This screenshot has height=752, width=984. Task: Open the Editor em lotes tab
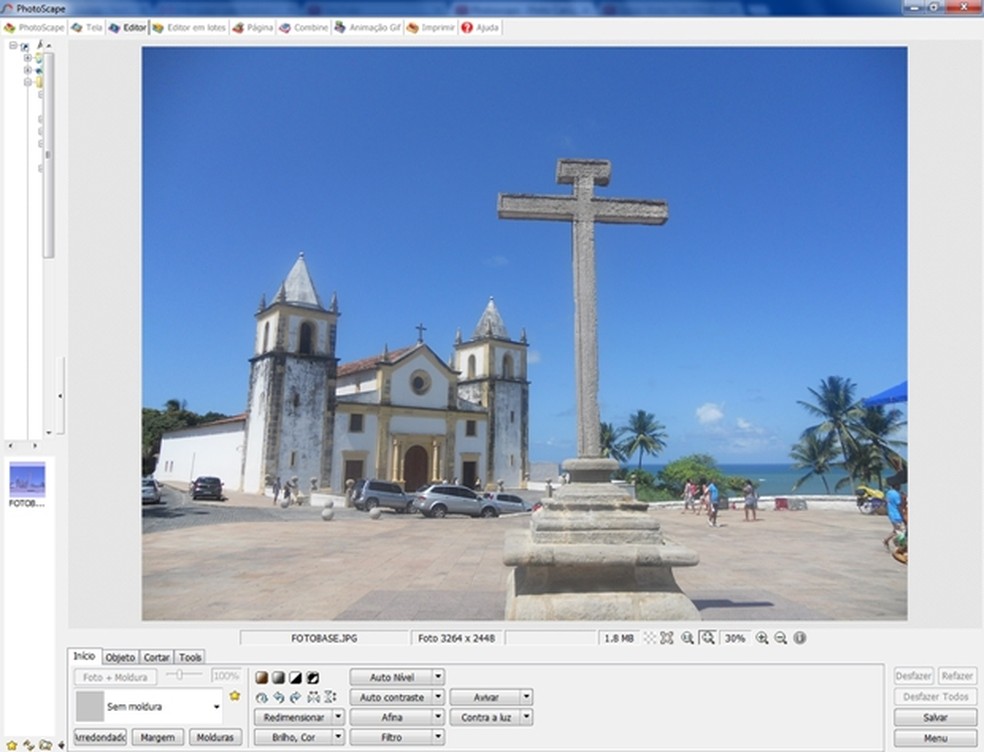coord(190,28)
